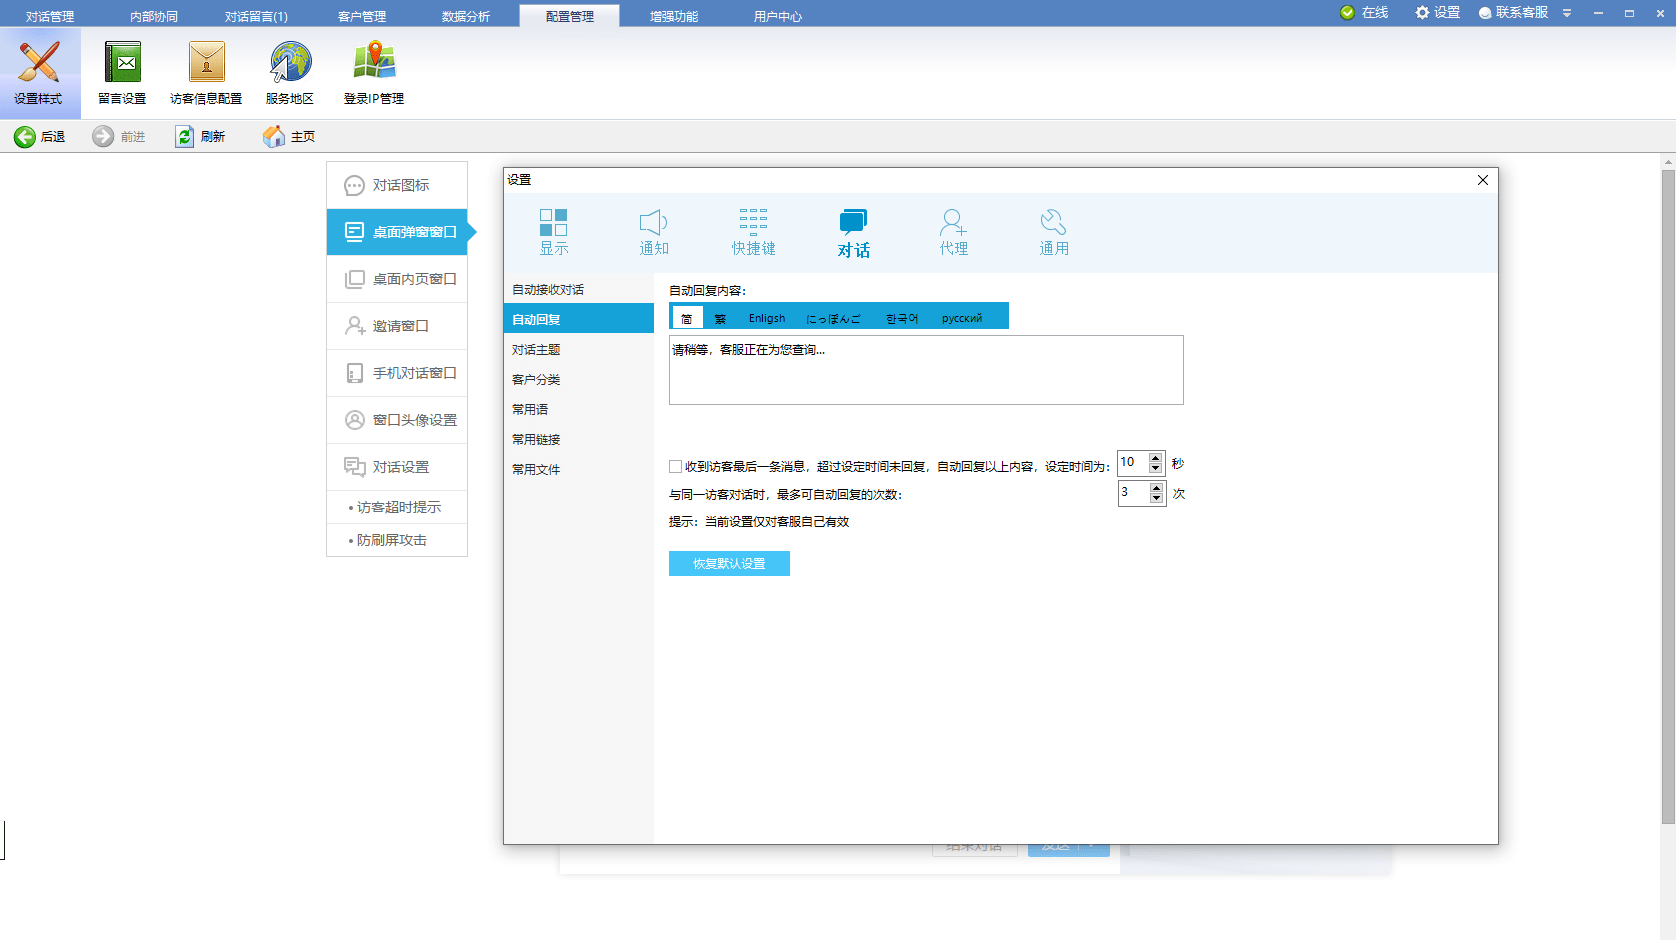Select 常用语 in the settings list
This screenshot has width=1676, height=940.
530,410
